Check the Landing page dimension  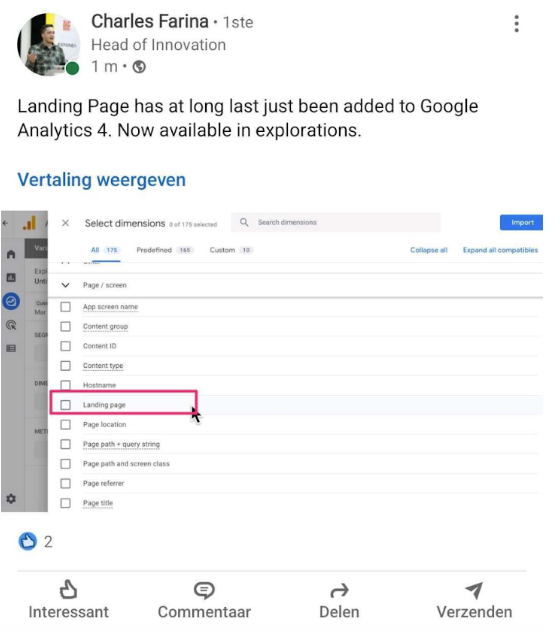pos(65,405)
